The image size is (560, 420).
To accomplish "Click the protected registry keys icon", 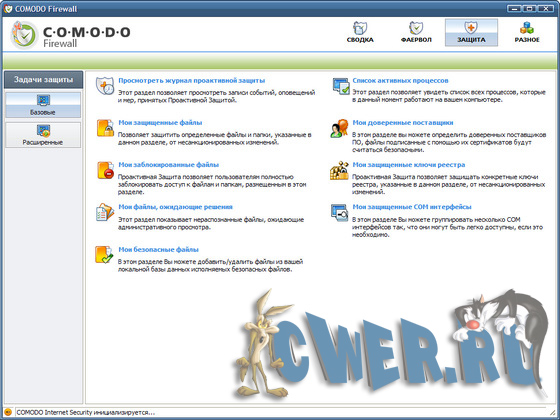I will [x=339, y=170].
